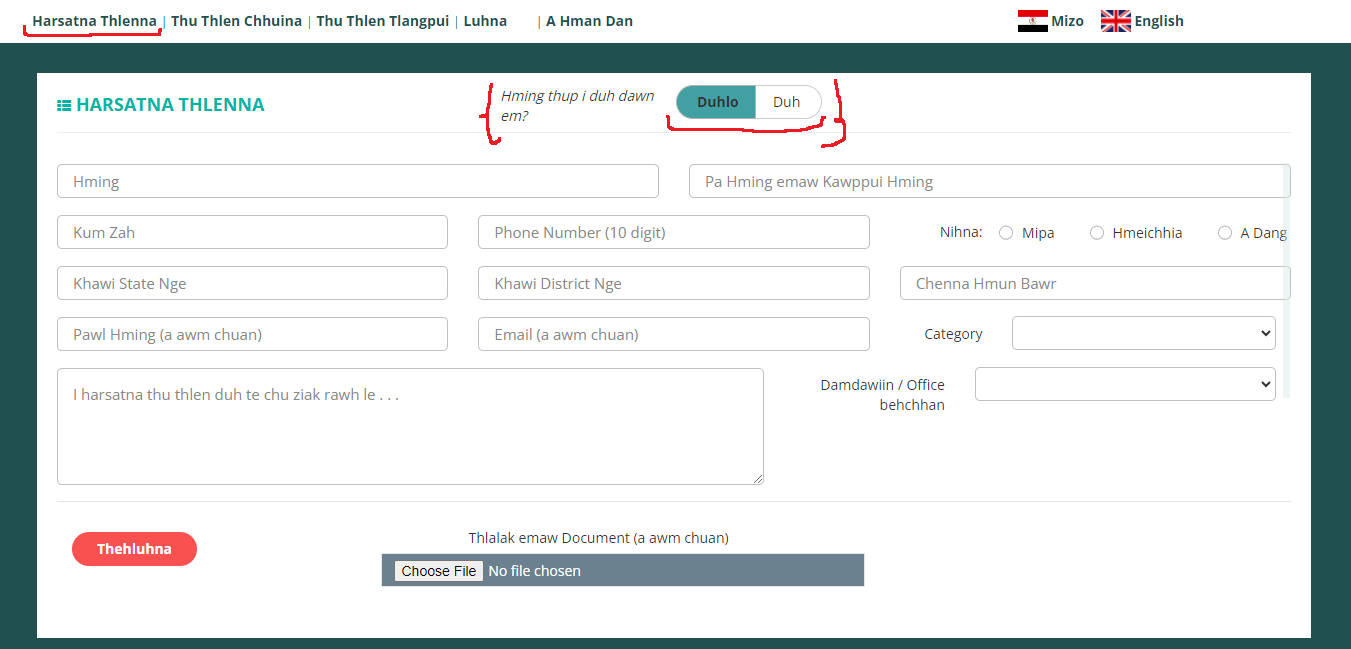1351x649 pixels.
Task: Click Khawi State Nge field
Action: click(252, 283)
